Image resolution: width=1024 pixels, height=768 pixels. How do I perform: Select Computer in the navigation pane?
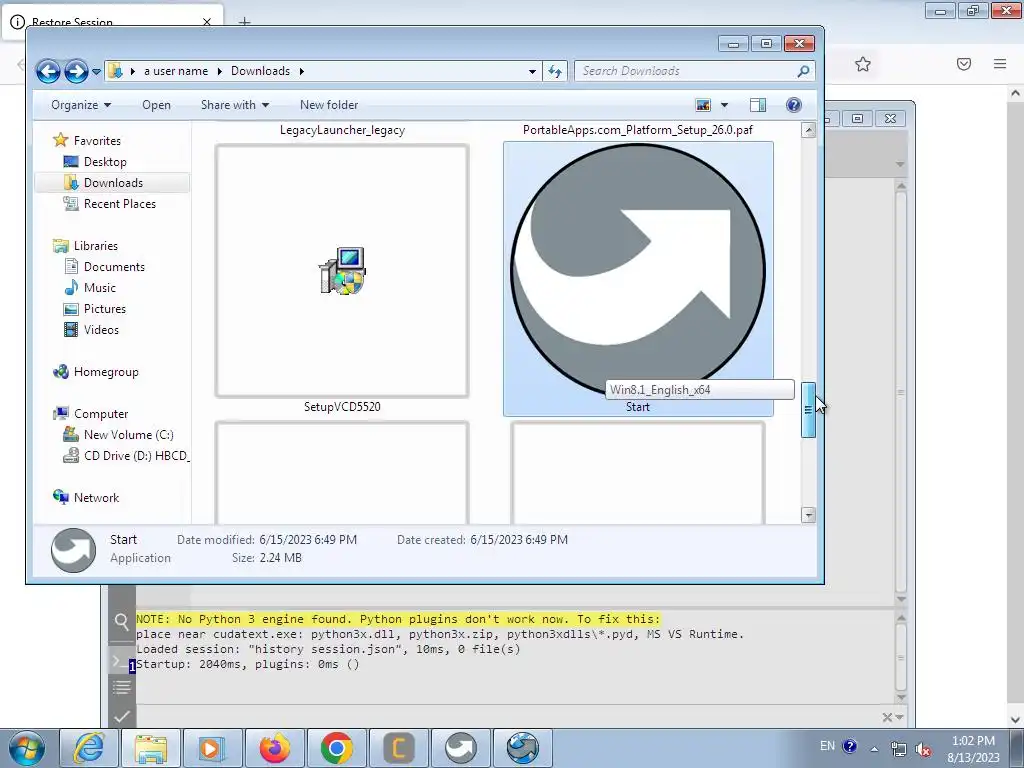(x=101, y=413)
